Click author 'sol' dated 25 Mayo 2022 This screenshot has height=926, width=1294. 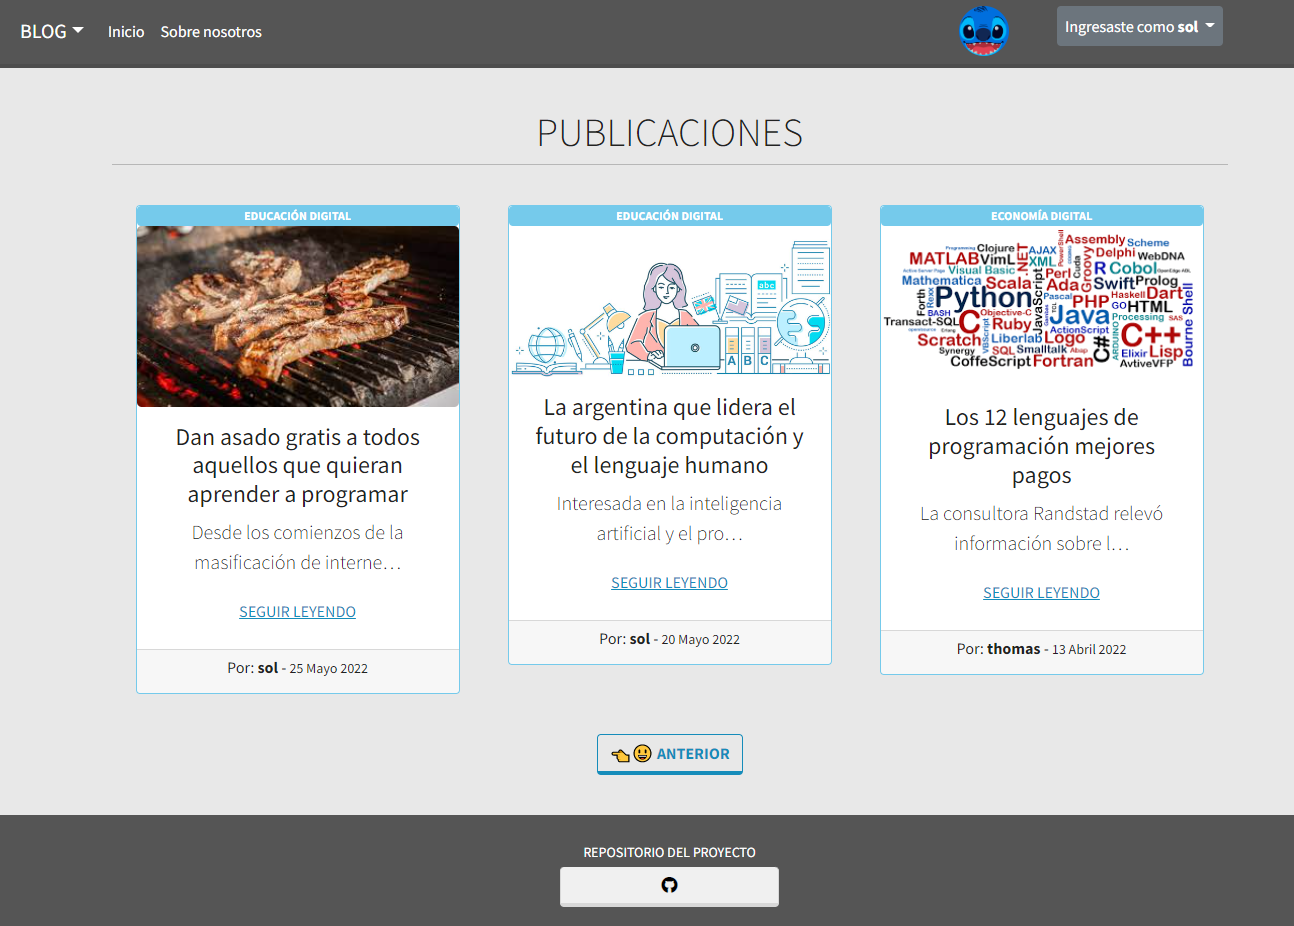tap(268, 668)
